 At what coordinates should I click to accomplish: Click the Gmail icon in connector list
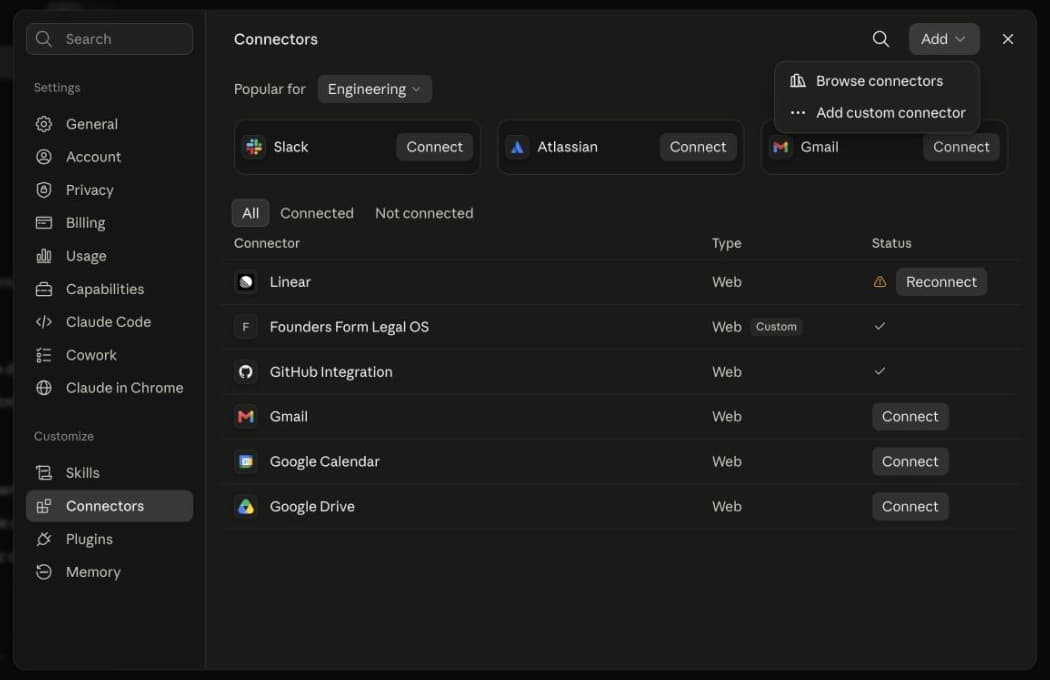tap(246, 417)
